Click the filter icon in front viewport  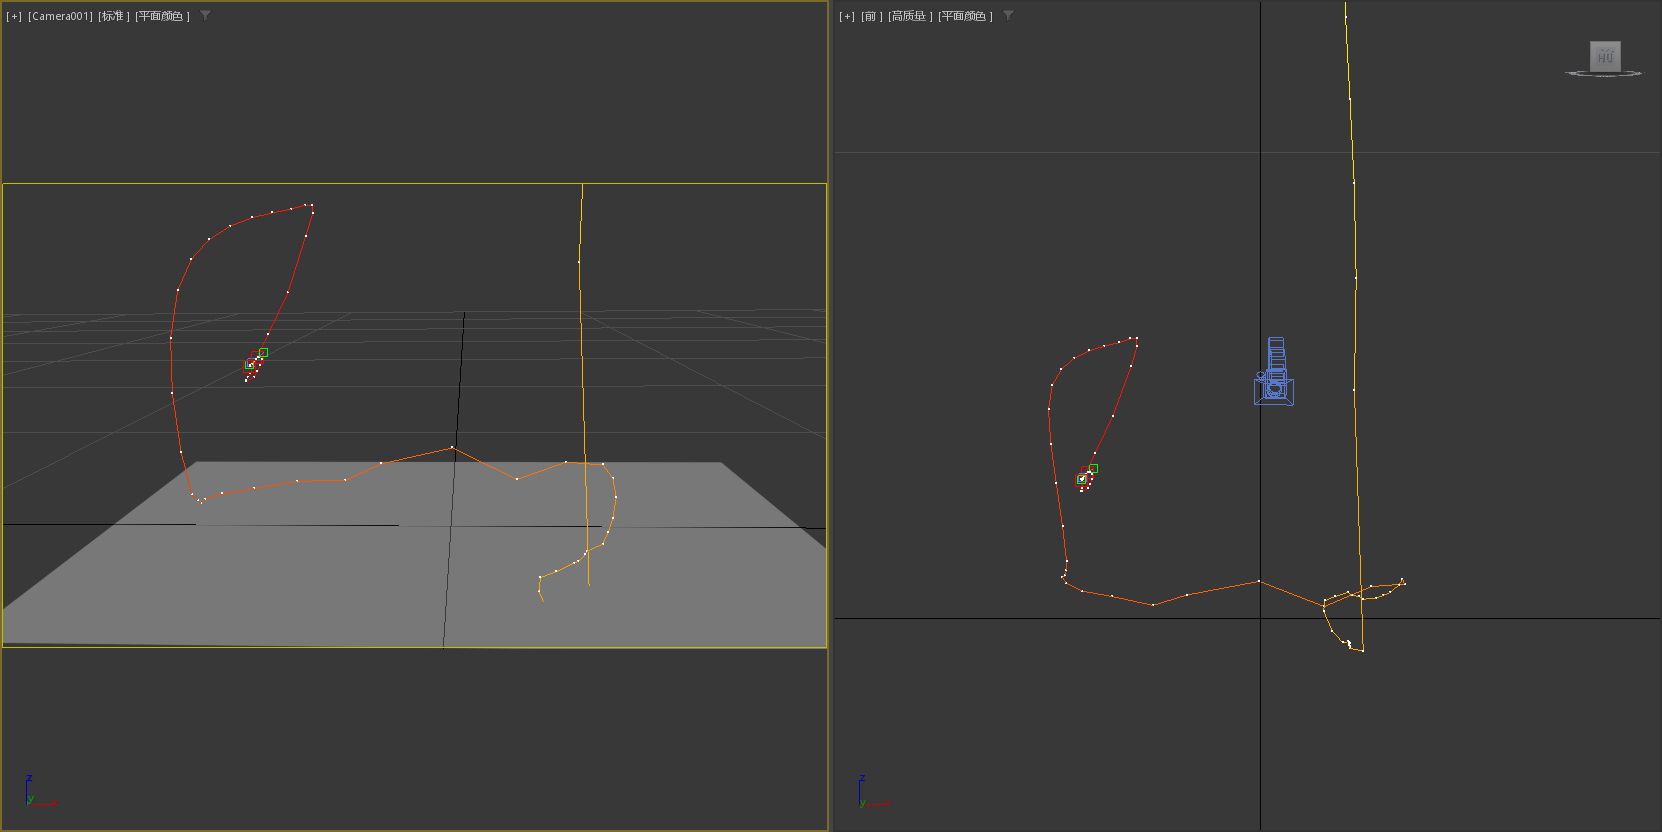[1008, 16]
